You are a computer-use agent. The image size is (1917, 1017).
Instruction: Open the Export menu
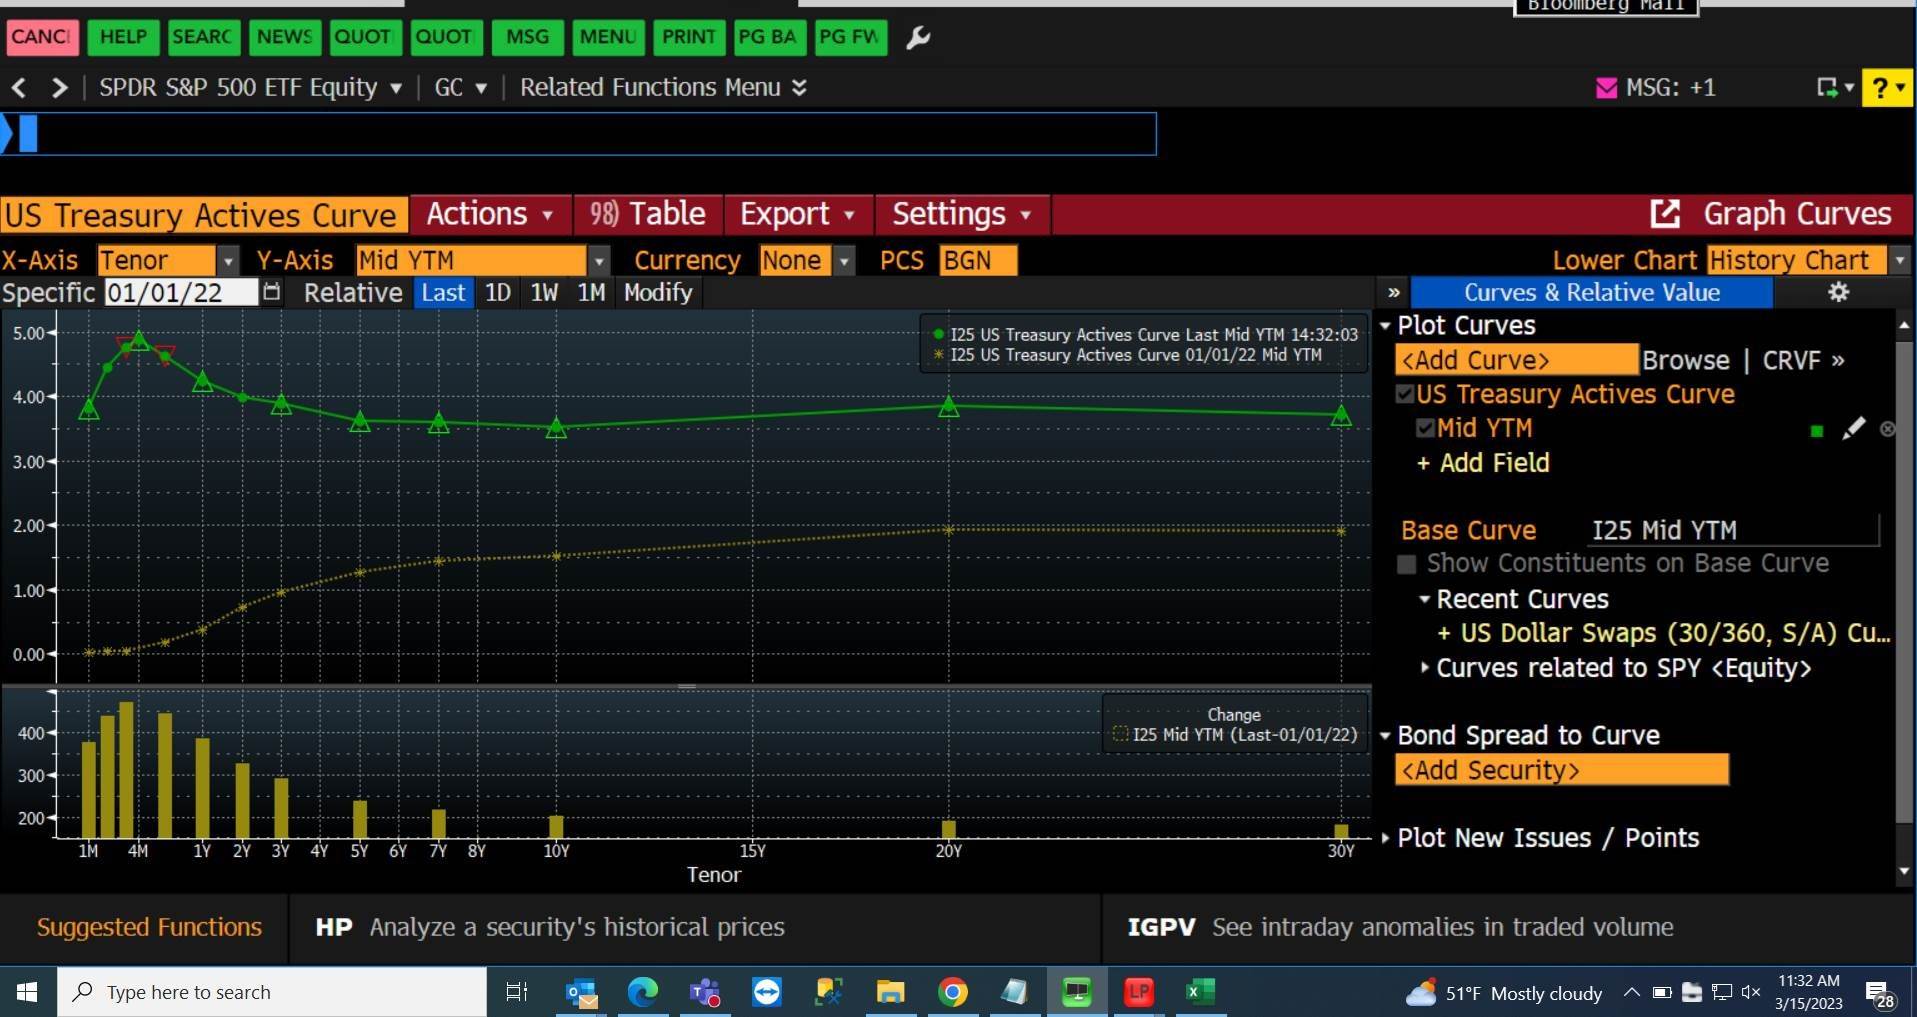click(x=798, y=214)
